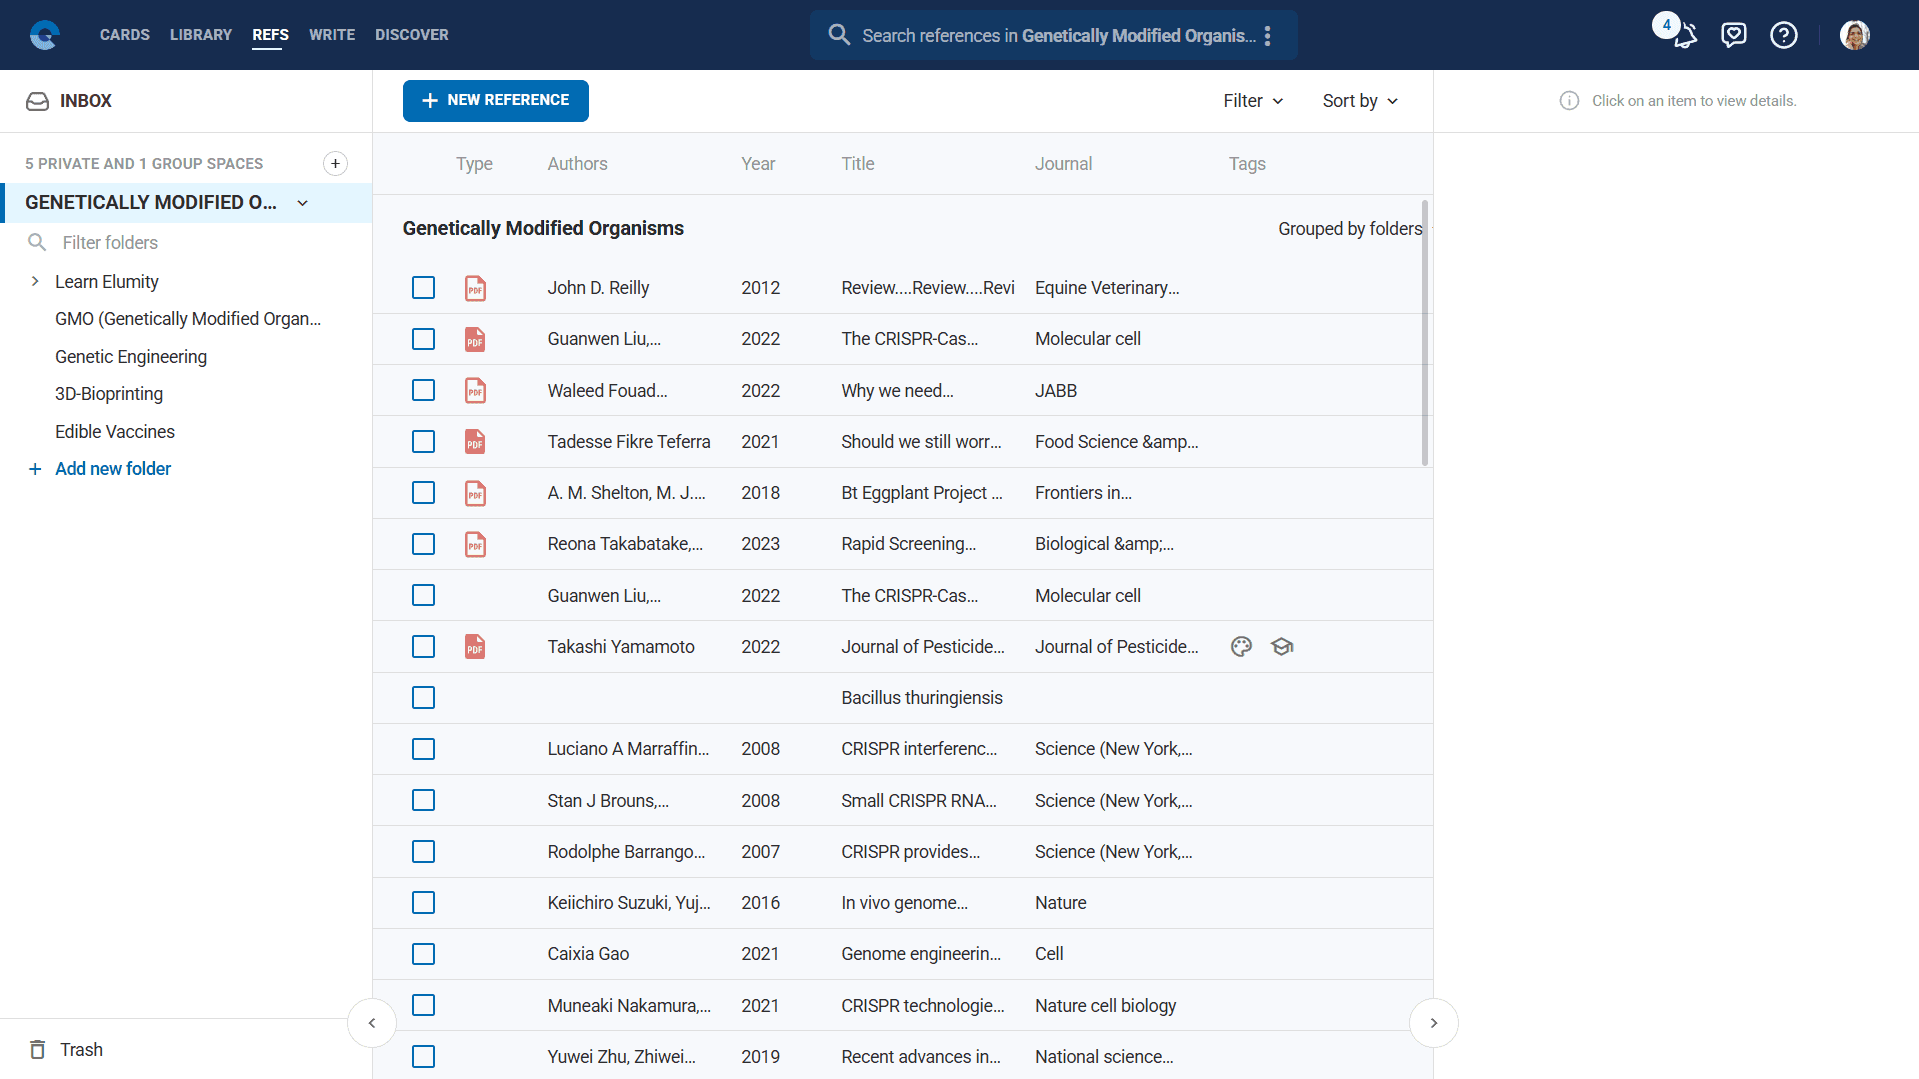This screenshot has height=1079, width=1919.
Task: Click the palette tag icon on Takashi Yamamoto row
Action: [x=1241, y=647]
